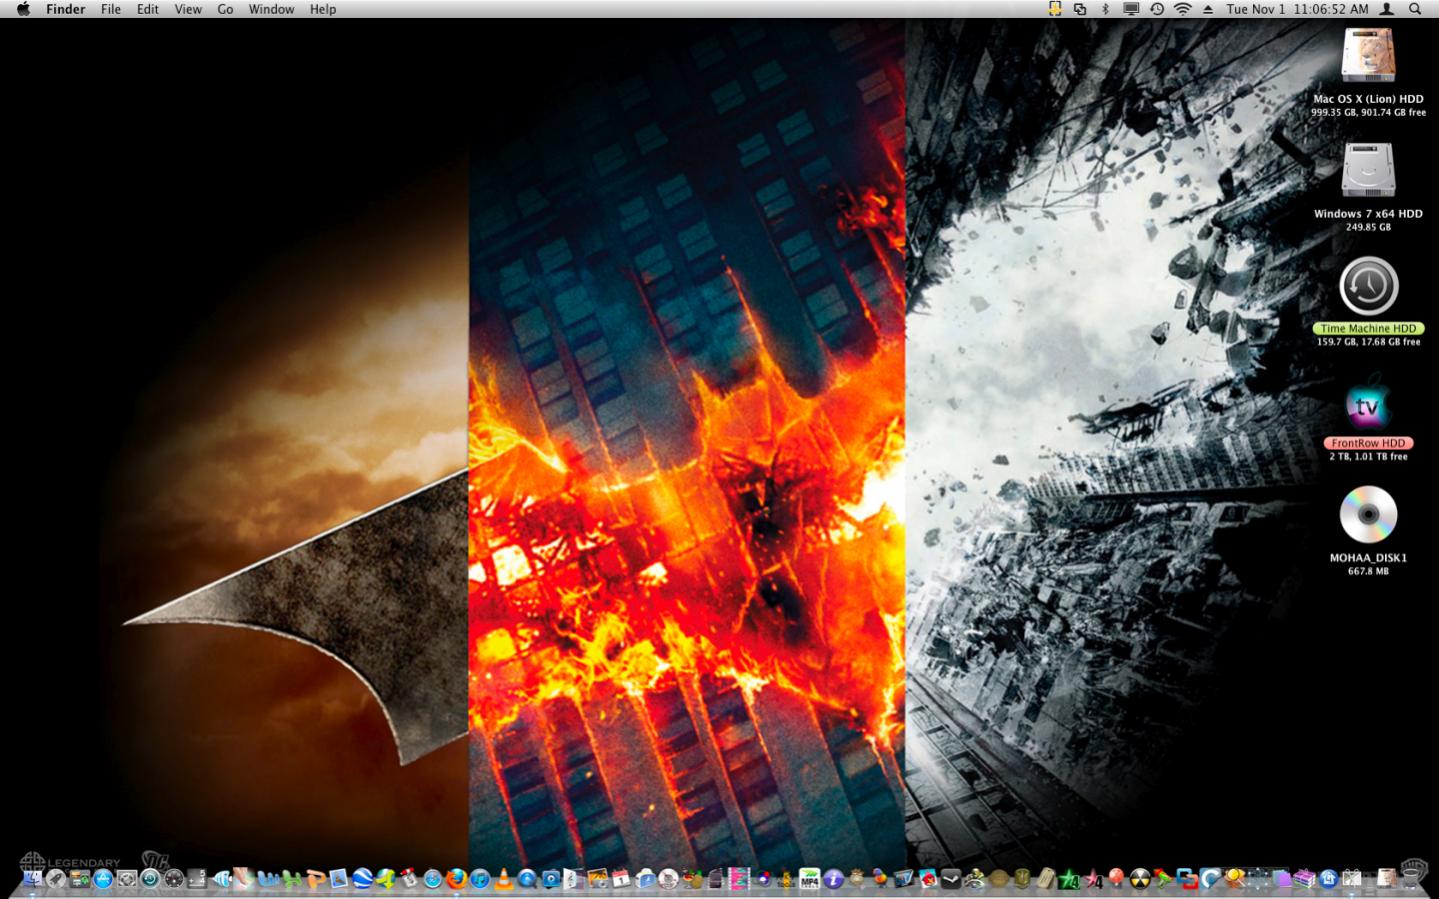Screen dimensions: 1439x899
Task: Show the date and time menu
Action: click(x=1297, y=9)
